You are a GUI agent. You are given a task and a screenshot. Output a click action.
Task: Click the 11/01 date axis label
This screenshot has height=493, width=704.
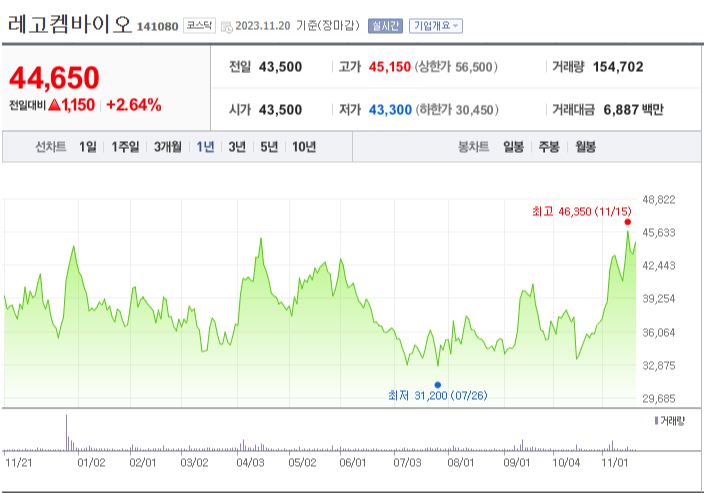(615, 462)
